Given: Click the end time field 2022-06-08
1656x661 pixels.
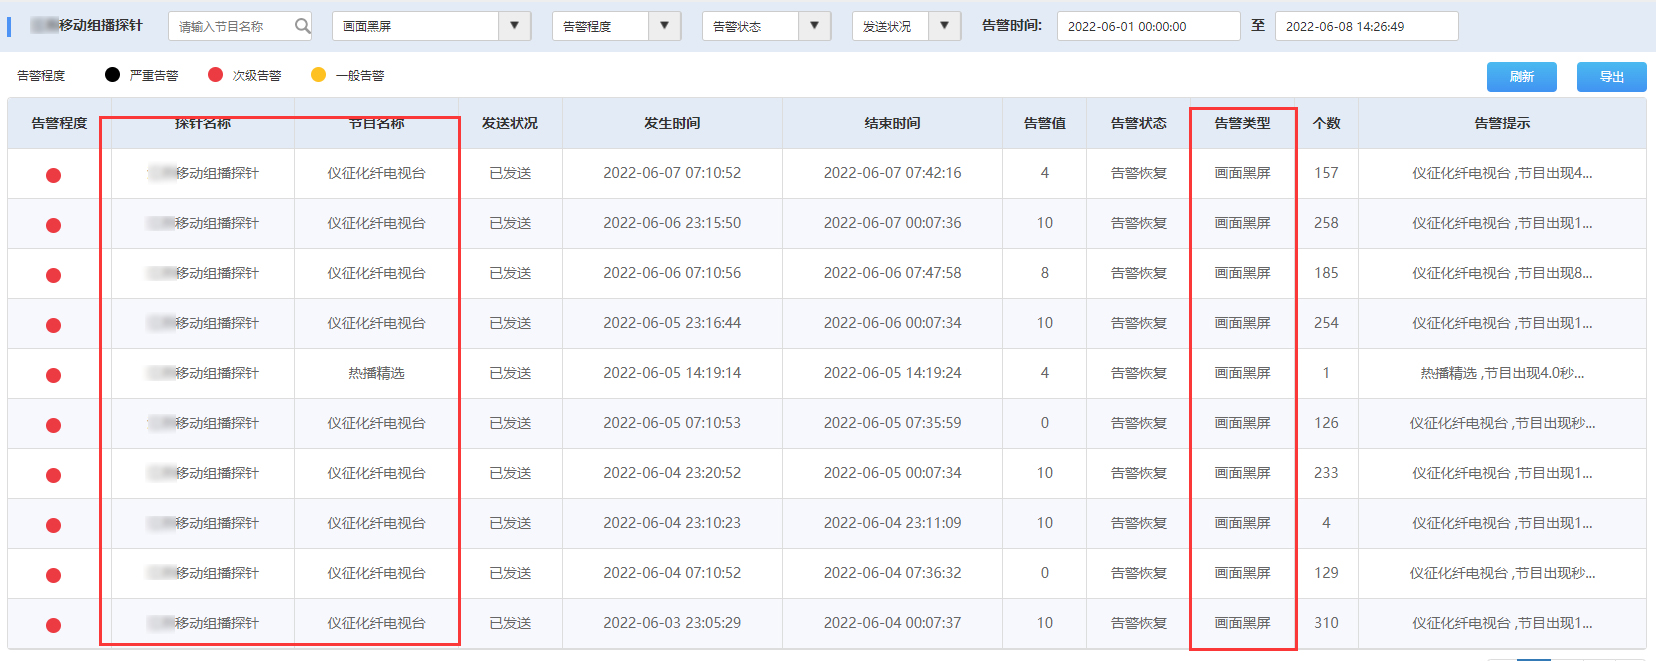Looking at the screenshot, I should click(1365, 26).
